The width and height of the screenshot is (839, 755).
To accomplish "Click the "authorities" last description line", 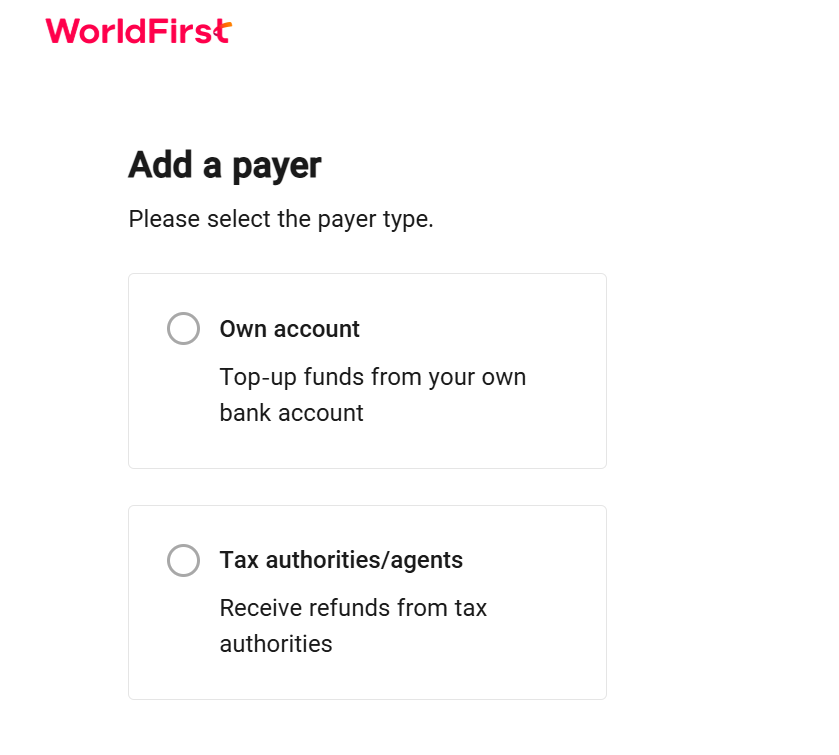I will click(x=276, y=644).
